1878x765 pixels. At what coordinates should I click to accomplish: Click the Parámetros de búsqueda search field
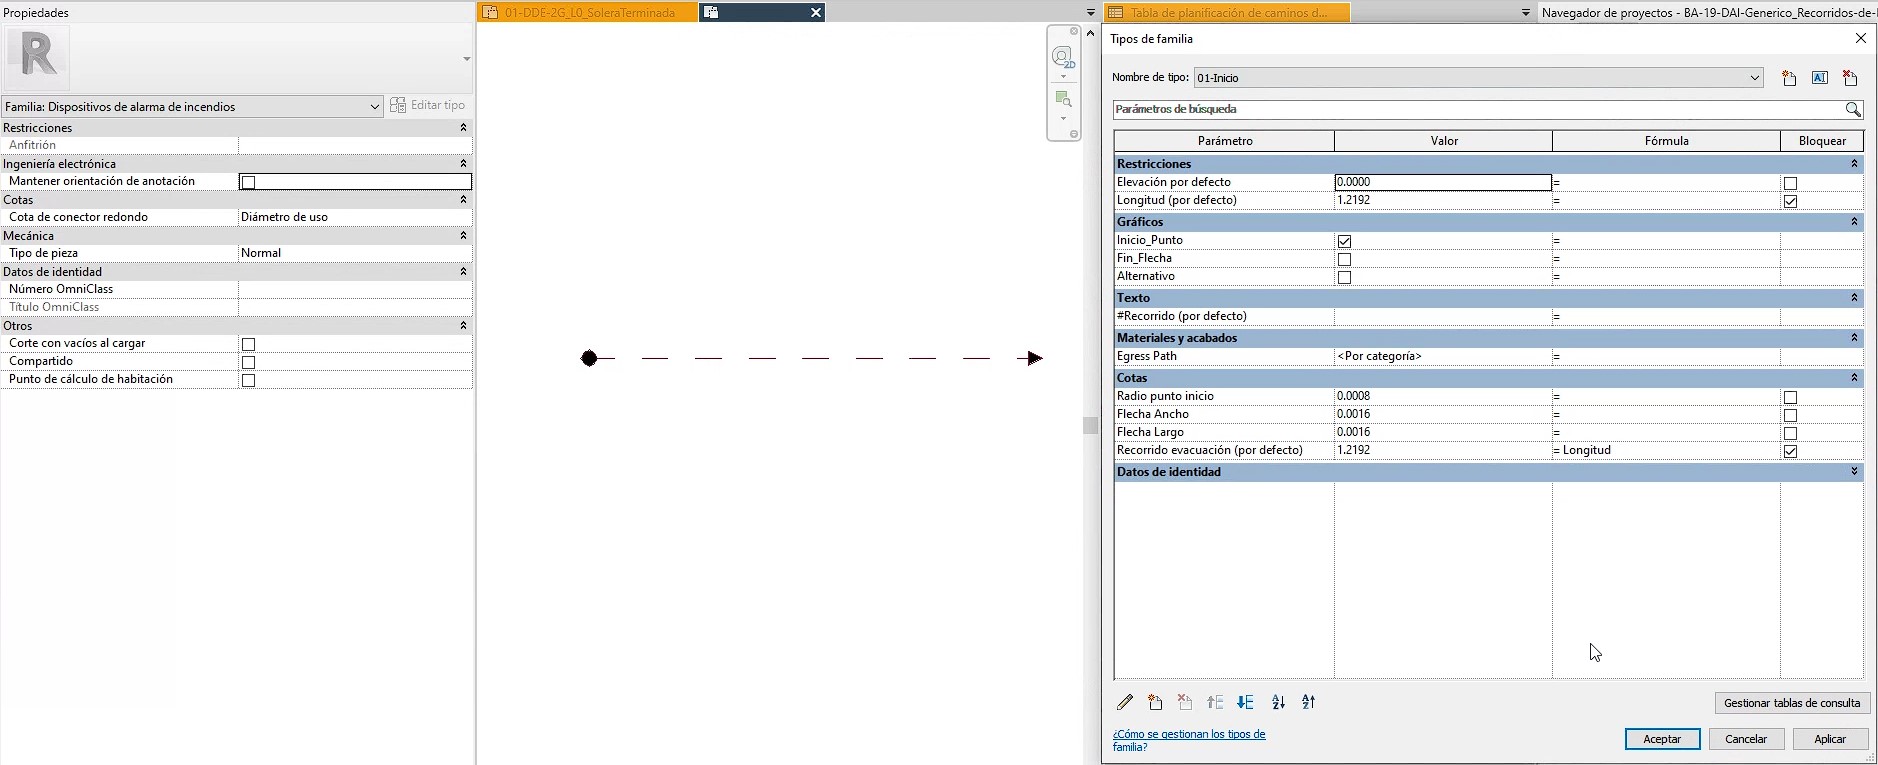(x=1478, y=109)
